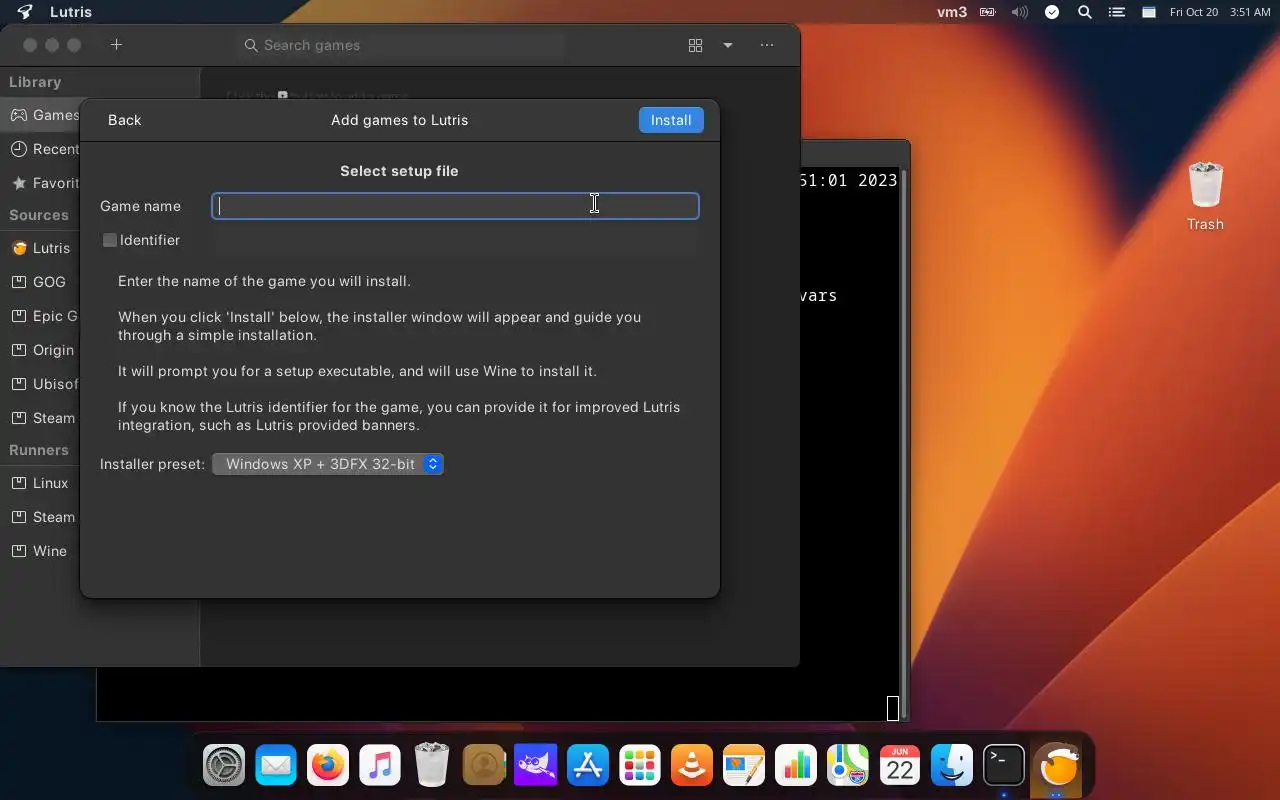Click the blue Install button
Viewport: 1280px width, 800px height.
[671, 120]
